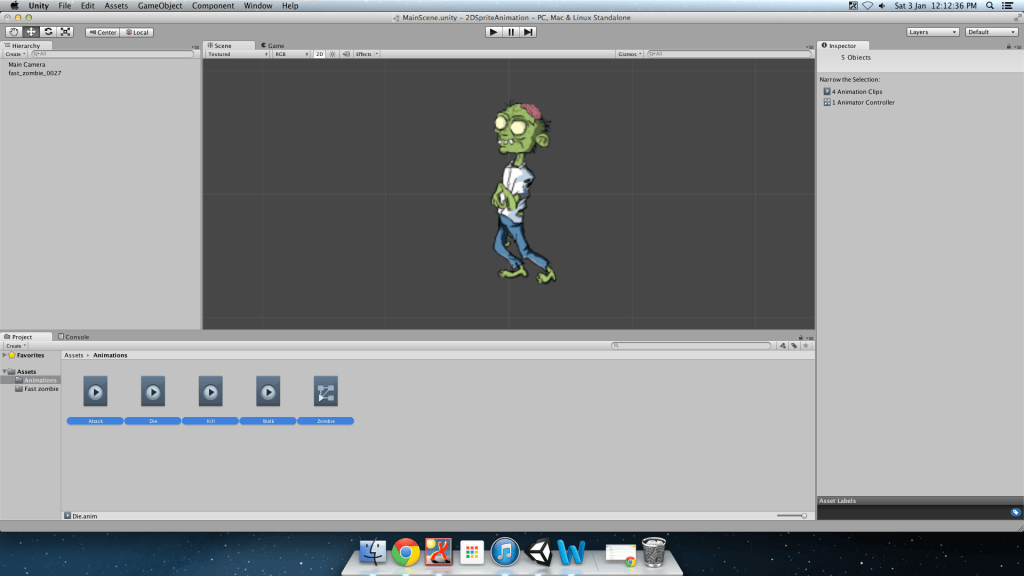Narrow selection to 4 Animation Clips
The width and height of the screenshot is (1024, 576).
click(x=853, y=92)
